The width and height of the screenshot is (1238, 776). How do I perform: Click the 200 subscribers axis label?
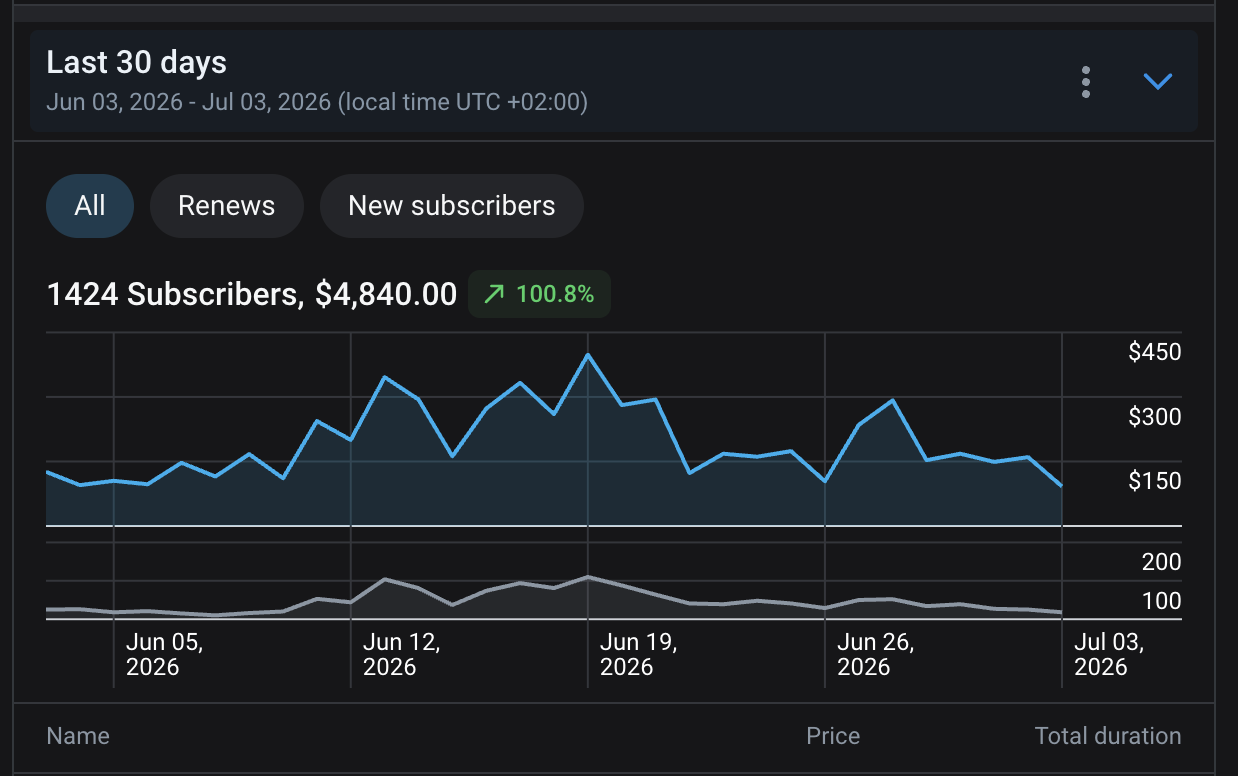tap(1162, 562)
